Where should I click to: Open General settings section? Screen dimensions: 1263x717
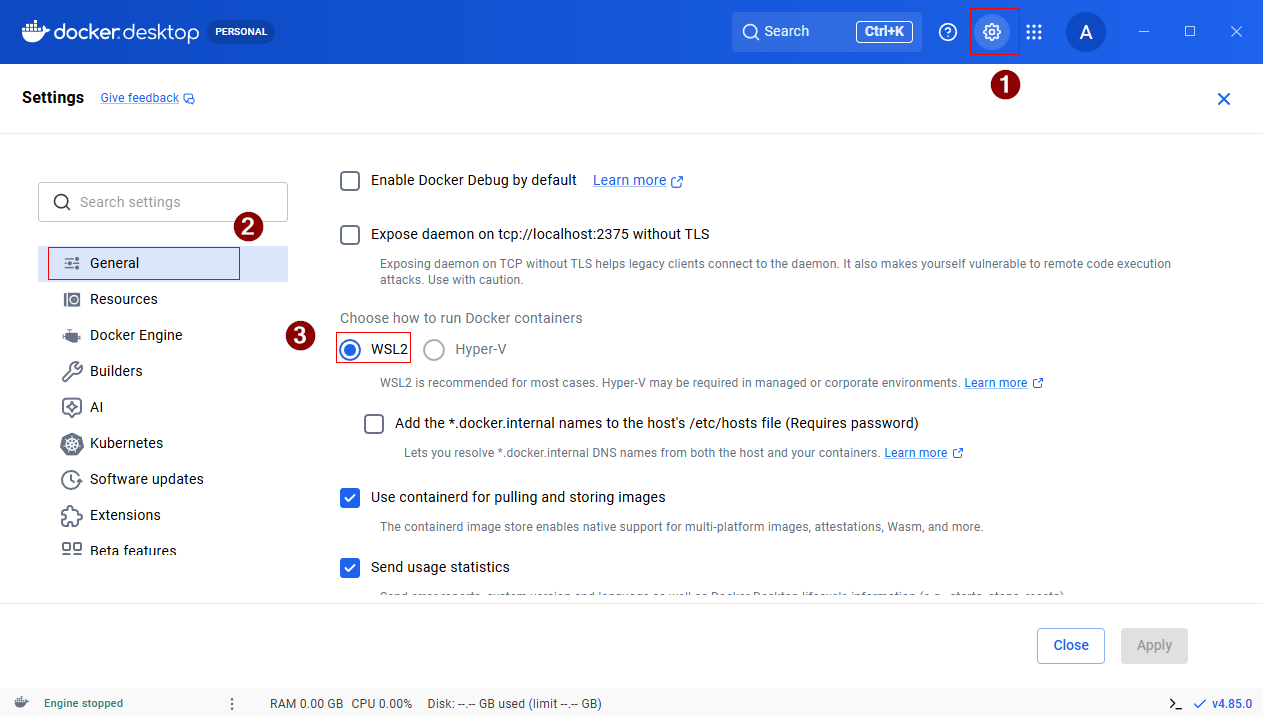pos(163,263)
